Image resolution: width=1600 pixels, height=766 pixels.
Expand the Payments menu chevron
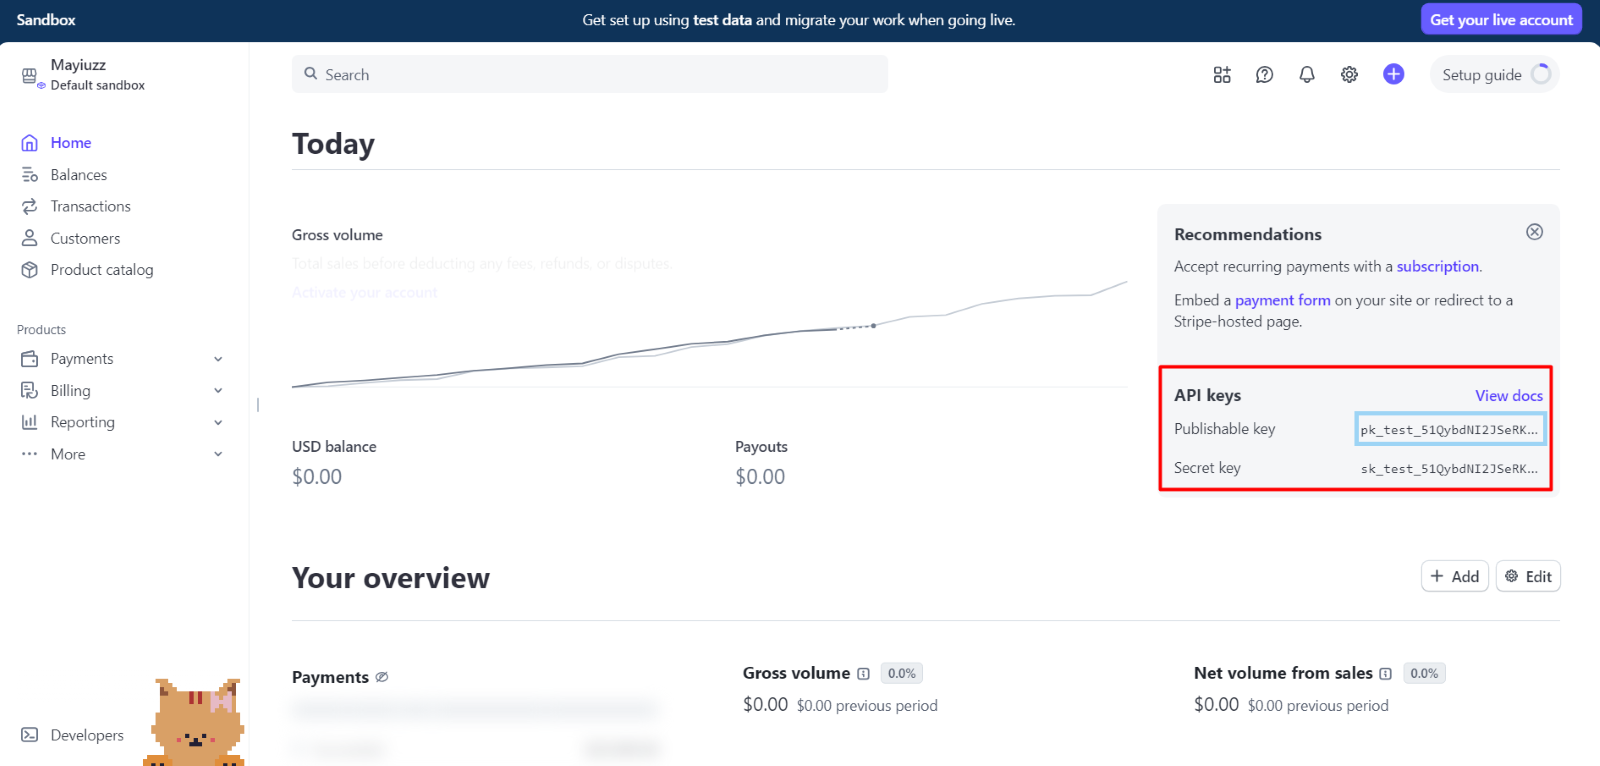tap(218, 359)
